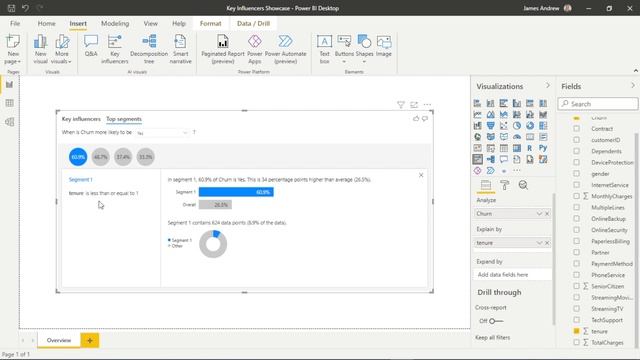The width and height of the screenshot is (640, 360).
Task: Remove Churn from the Analyze well
Action: pyautogui.click(x=547, y=213)
